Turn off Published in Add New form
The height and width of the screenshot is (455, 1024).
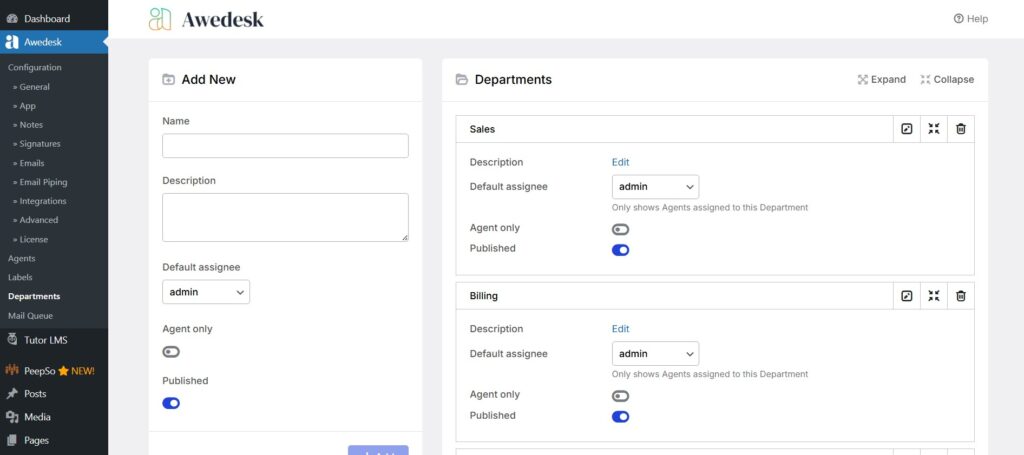point(171,403)
